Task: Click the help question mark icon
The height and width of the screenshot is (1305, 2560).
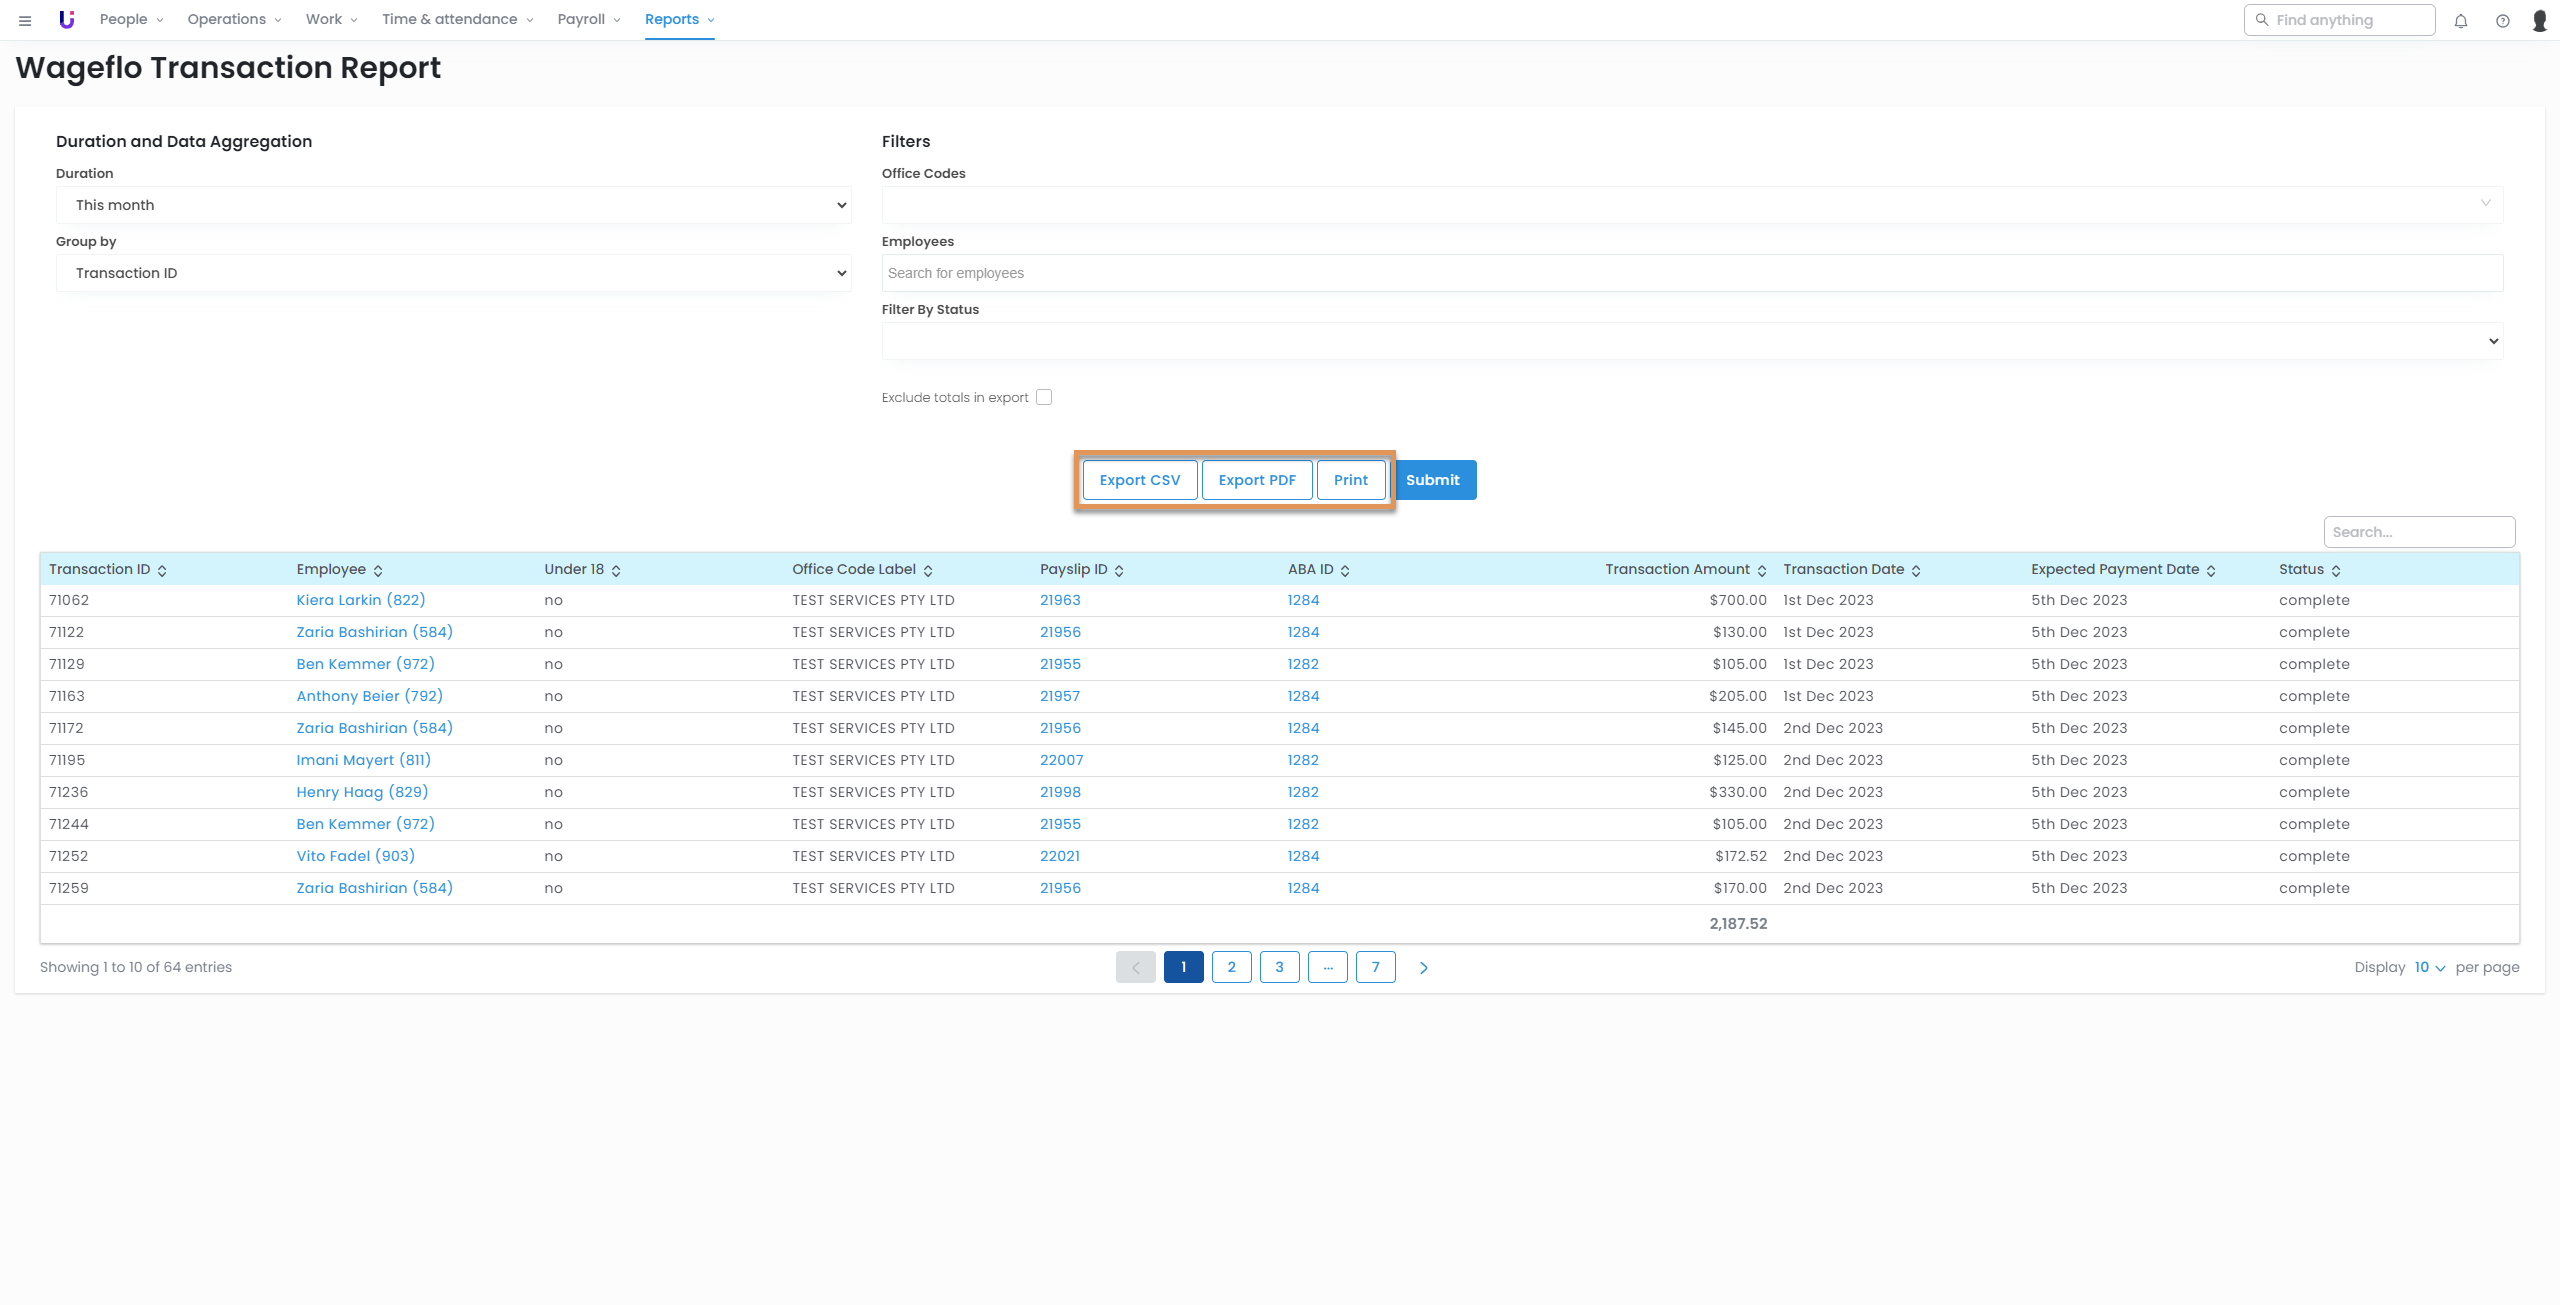Action: (x=2502, y=20)
